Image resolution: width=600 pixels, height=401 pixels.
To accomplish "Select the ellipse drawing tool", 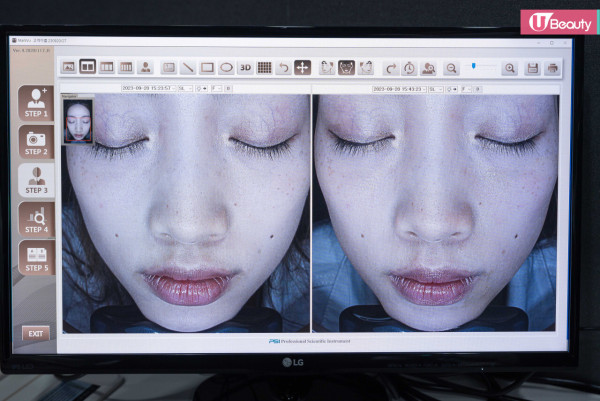I will [x=226, y=68].
